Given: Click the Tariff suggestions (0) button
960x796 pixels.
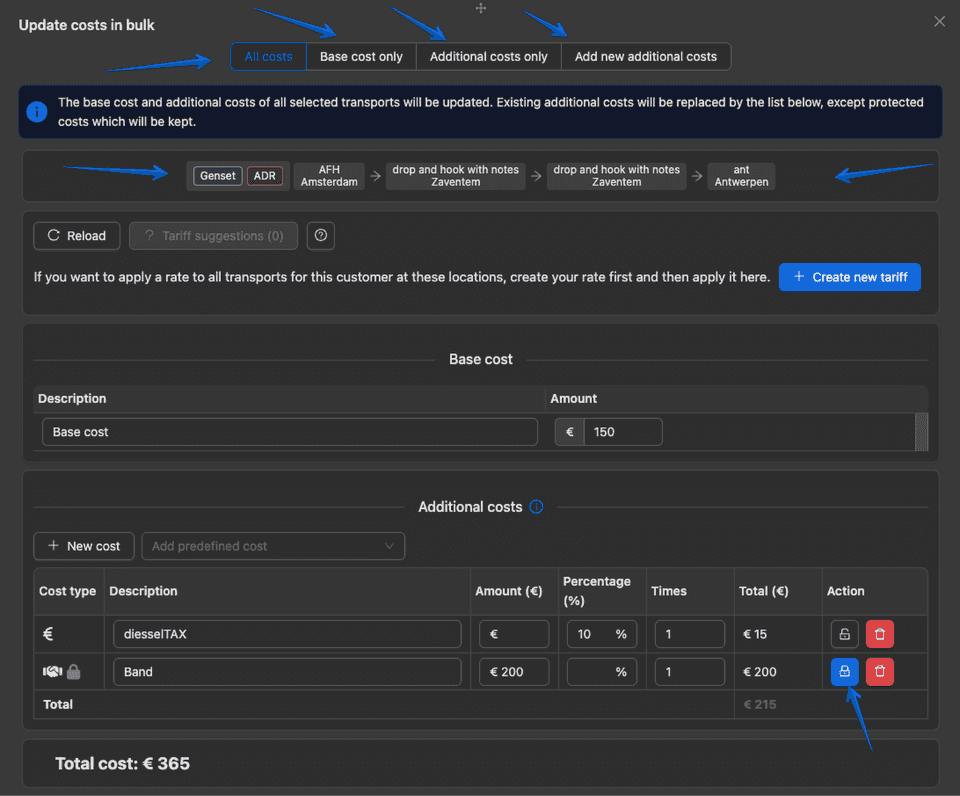Looking at the screenshot, I should (x=214, y=236).
